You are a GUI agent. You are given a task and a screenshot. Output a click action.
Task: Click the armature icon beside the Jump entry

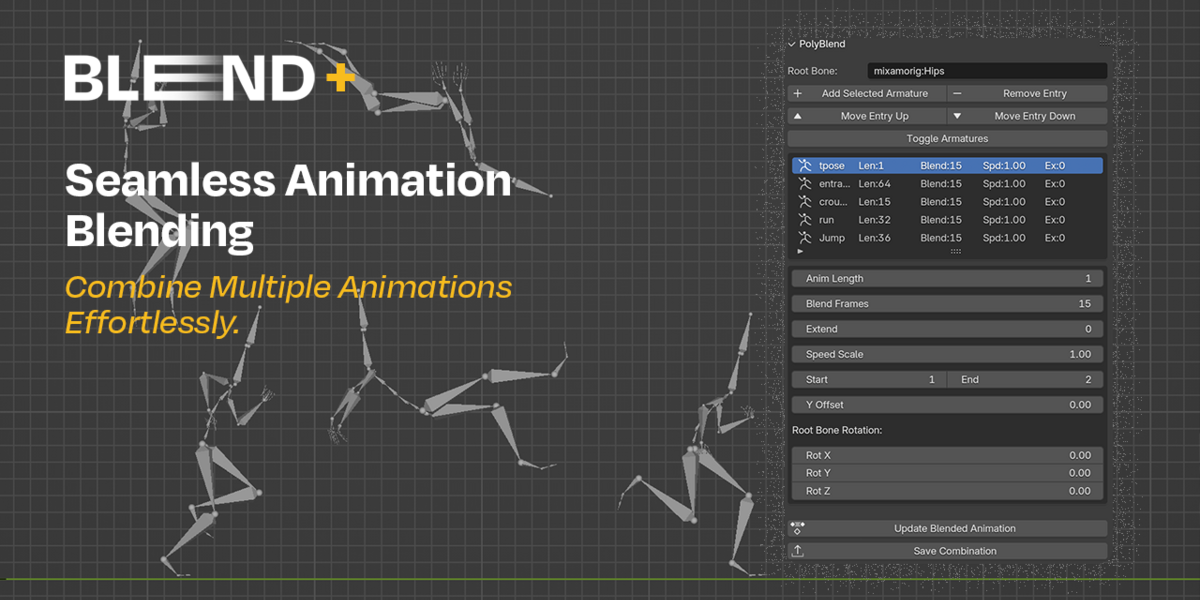pos(804,238)
